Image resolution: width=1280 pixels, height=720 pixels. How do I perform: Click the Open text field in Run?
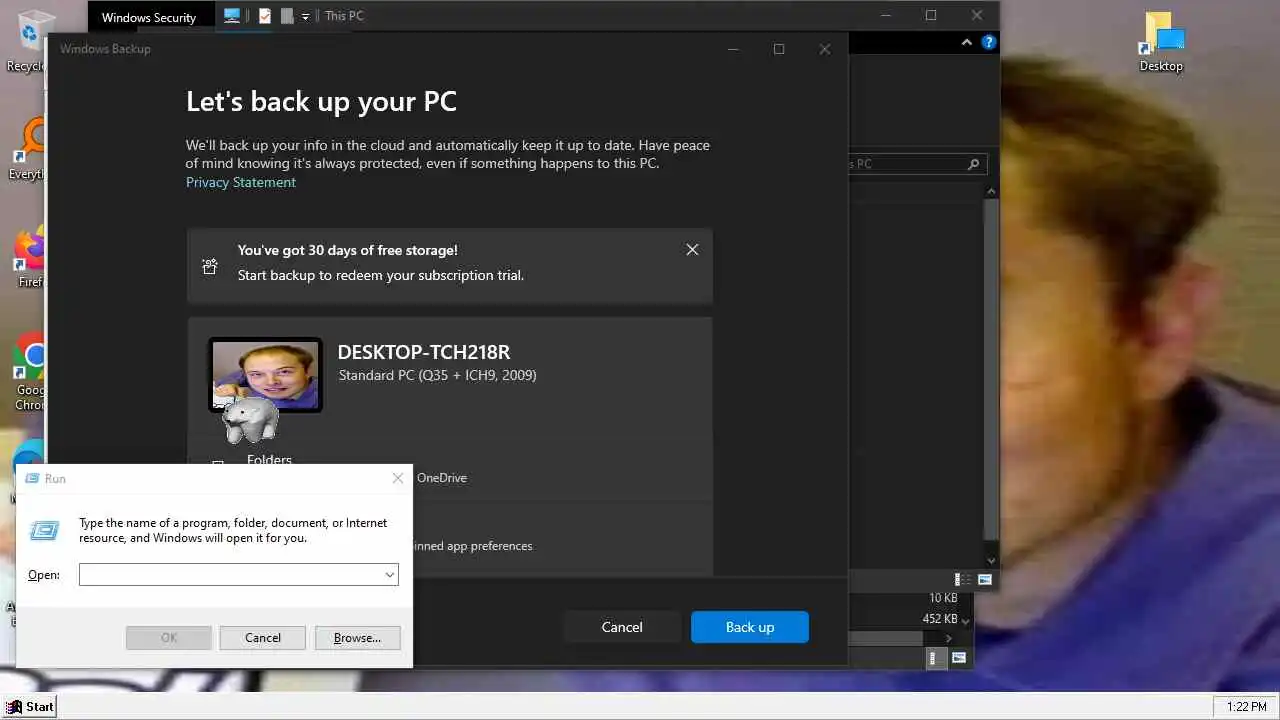coord(239,575)
